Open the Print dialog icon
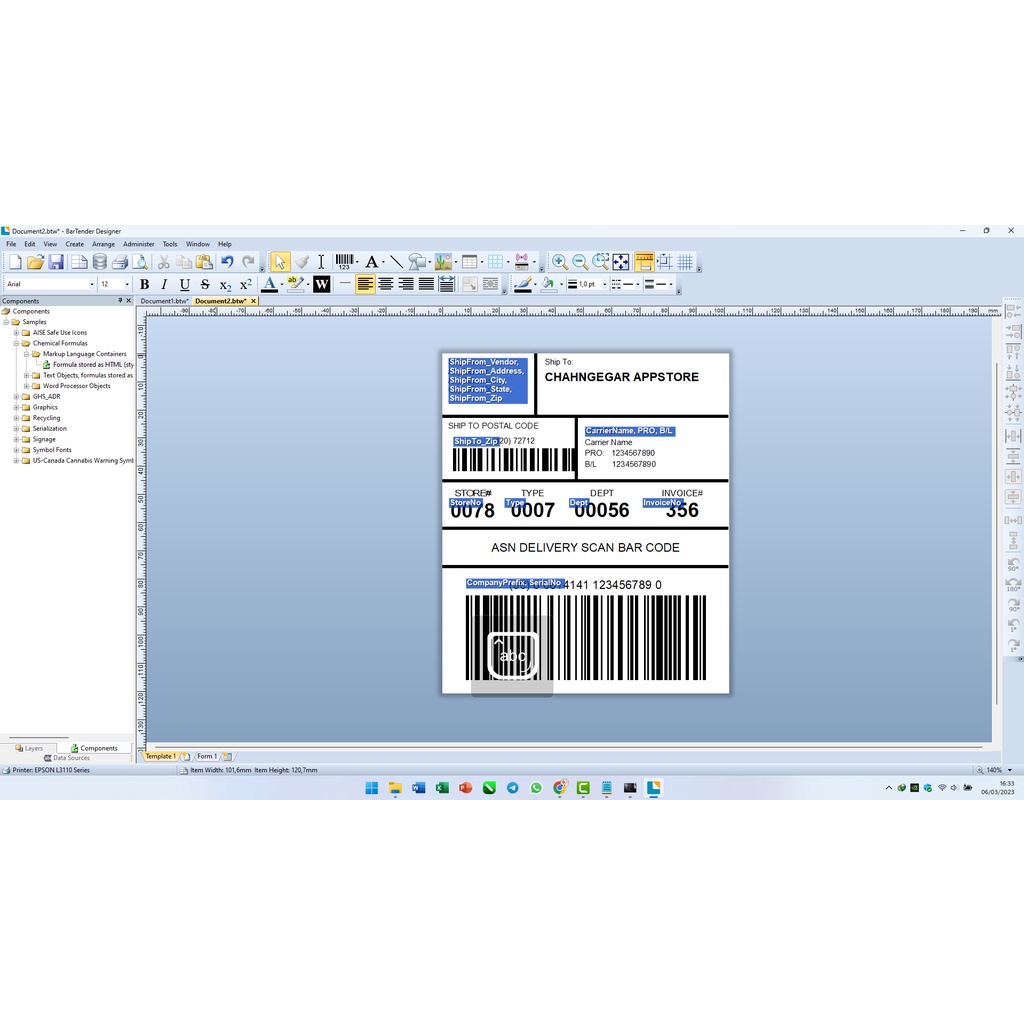Image resolution: width=1024 pixels, height=1024 pixels. 120,262
